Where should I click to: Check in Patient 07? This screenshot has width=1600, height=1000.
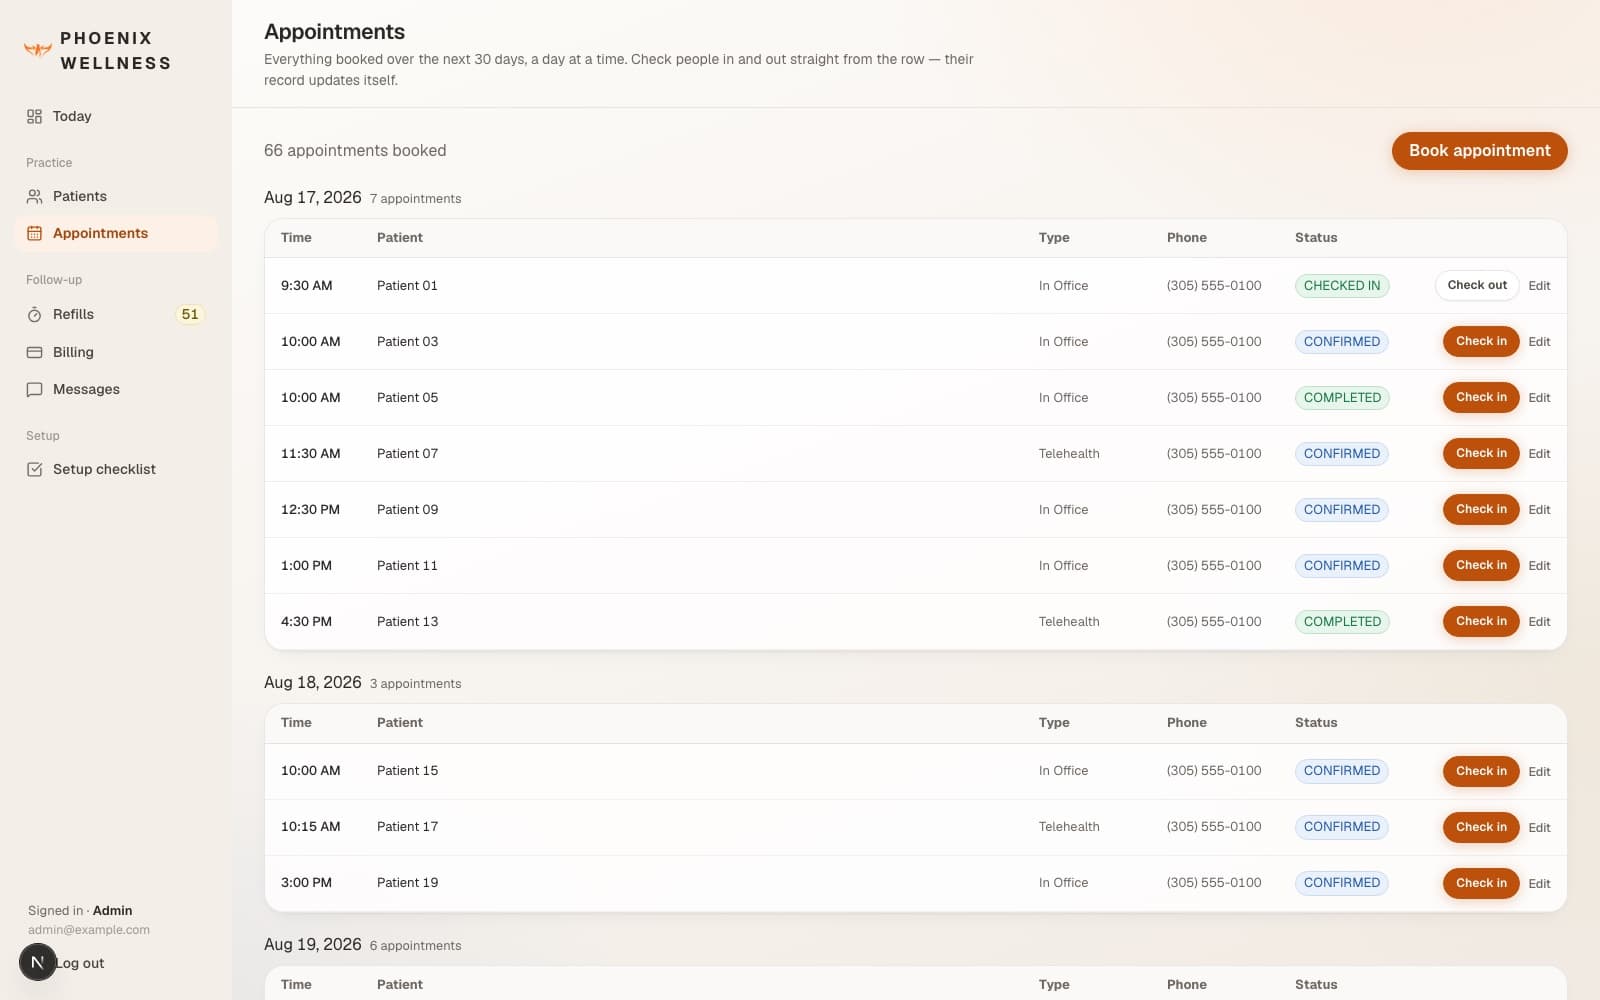coord(1481,453)
